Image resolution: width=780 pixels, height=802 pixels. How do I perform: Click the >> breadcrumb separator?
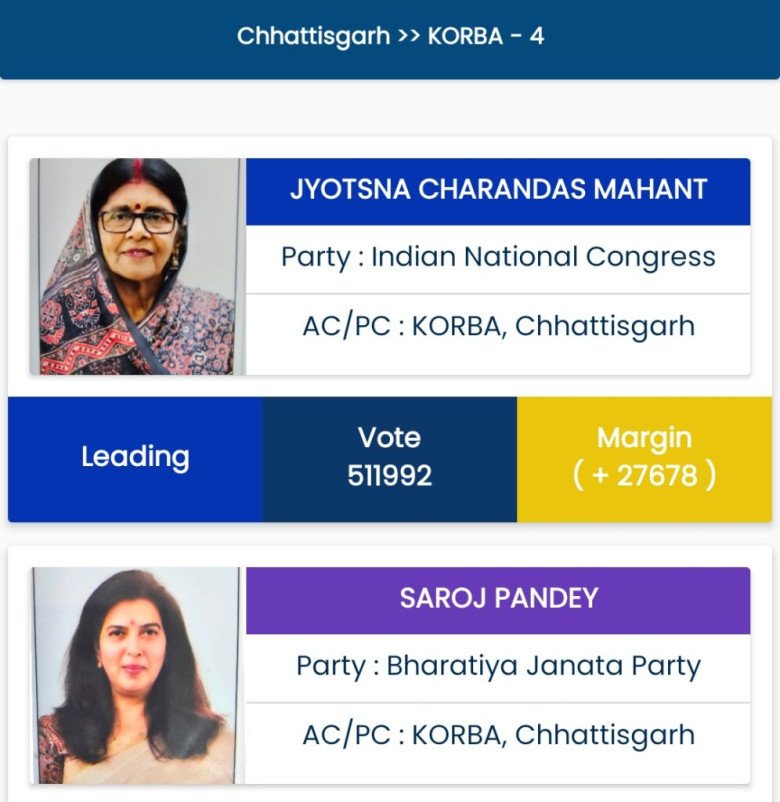click(x=409, y=36)
